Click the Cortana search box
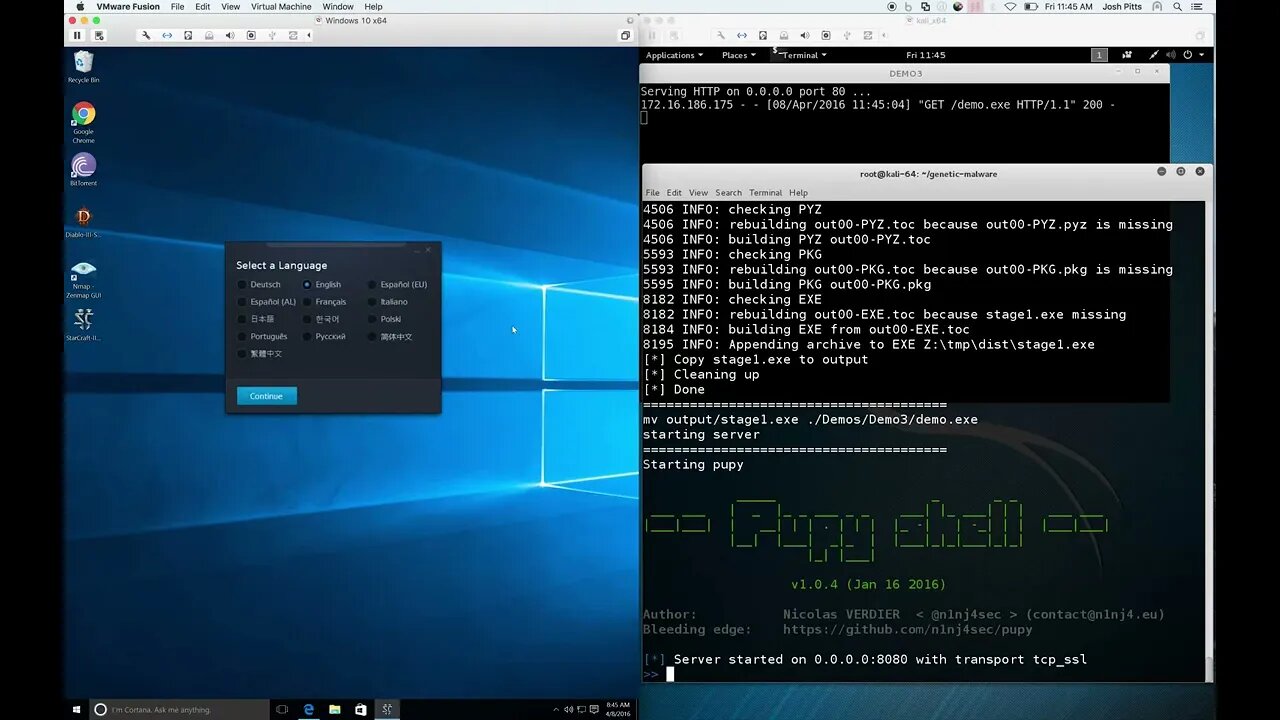 click(179, 709)
